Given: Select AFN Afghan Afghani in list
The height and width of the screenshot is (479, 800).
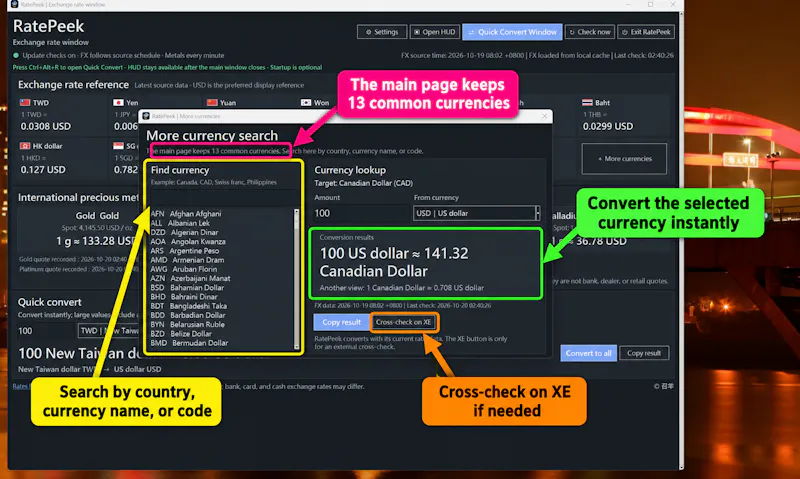Looking at the screenshot, I should [186, 214].
